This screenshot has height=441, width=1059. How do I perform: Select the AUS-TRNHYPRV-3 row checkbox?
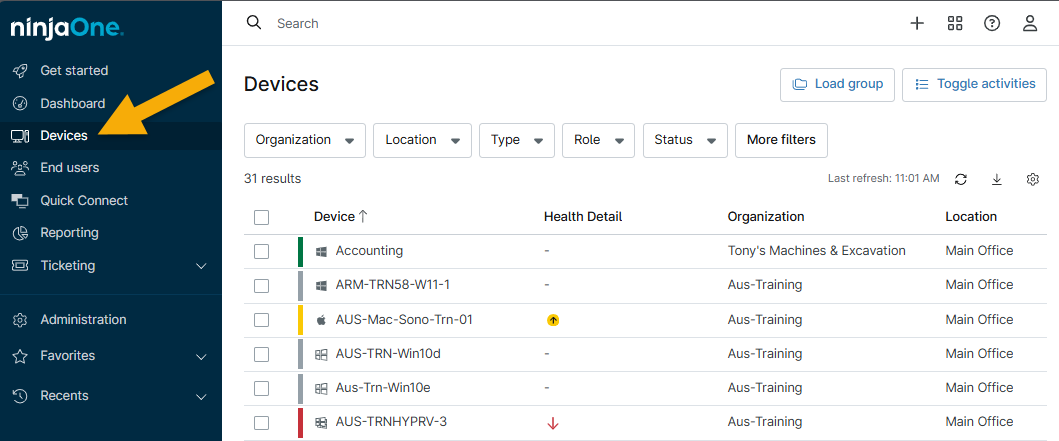coord(262,422)
